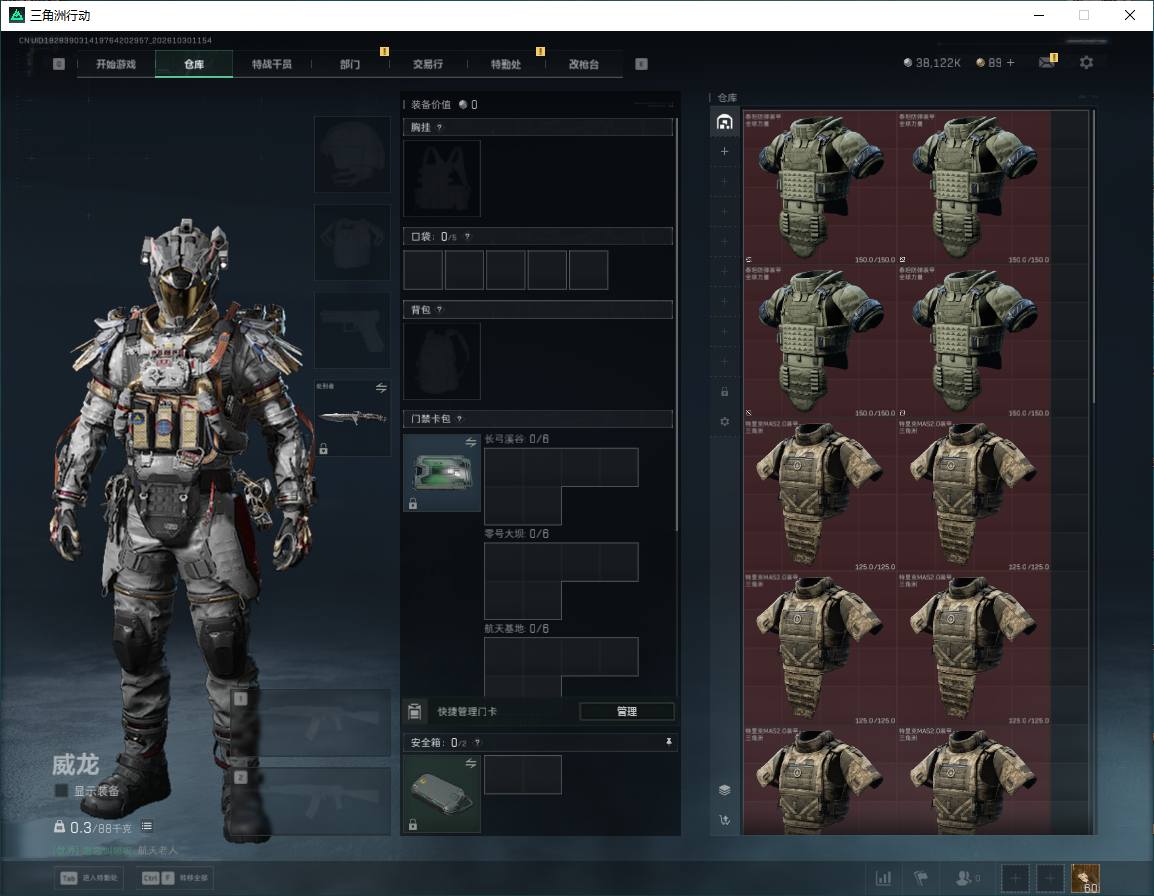Click the empty backpack slot
This screenshot has height=896, width=1154.
442,361
